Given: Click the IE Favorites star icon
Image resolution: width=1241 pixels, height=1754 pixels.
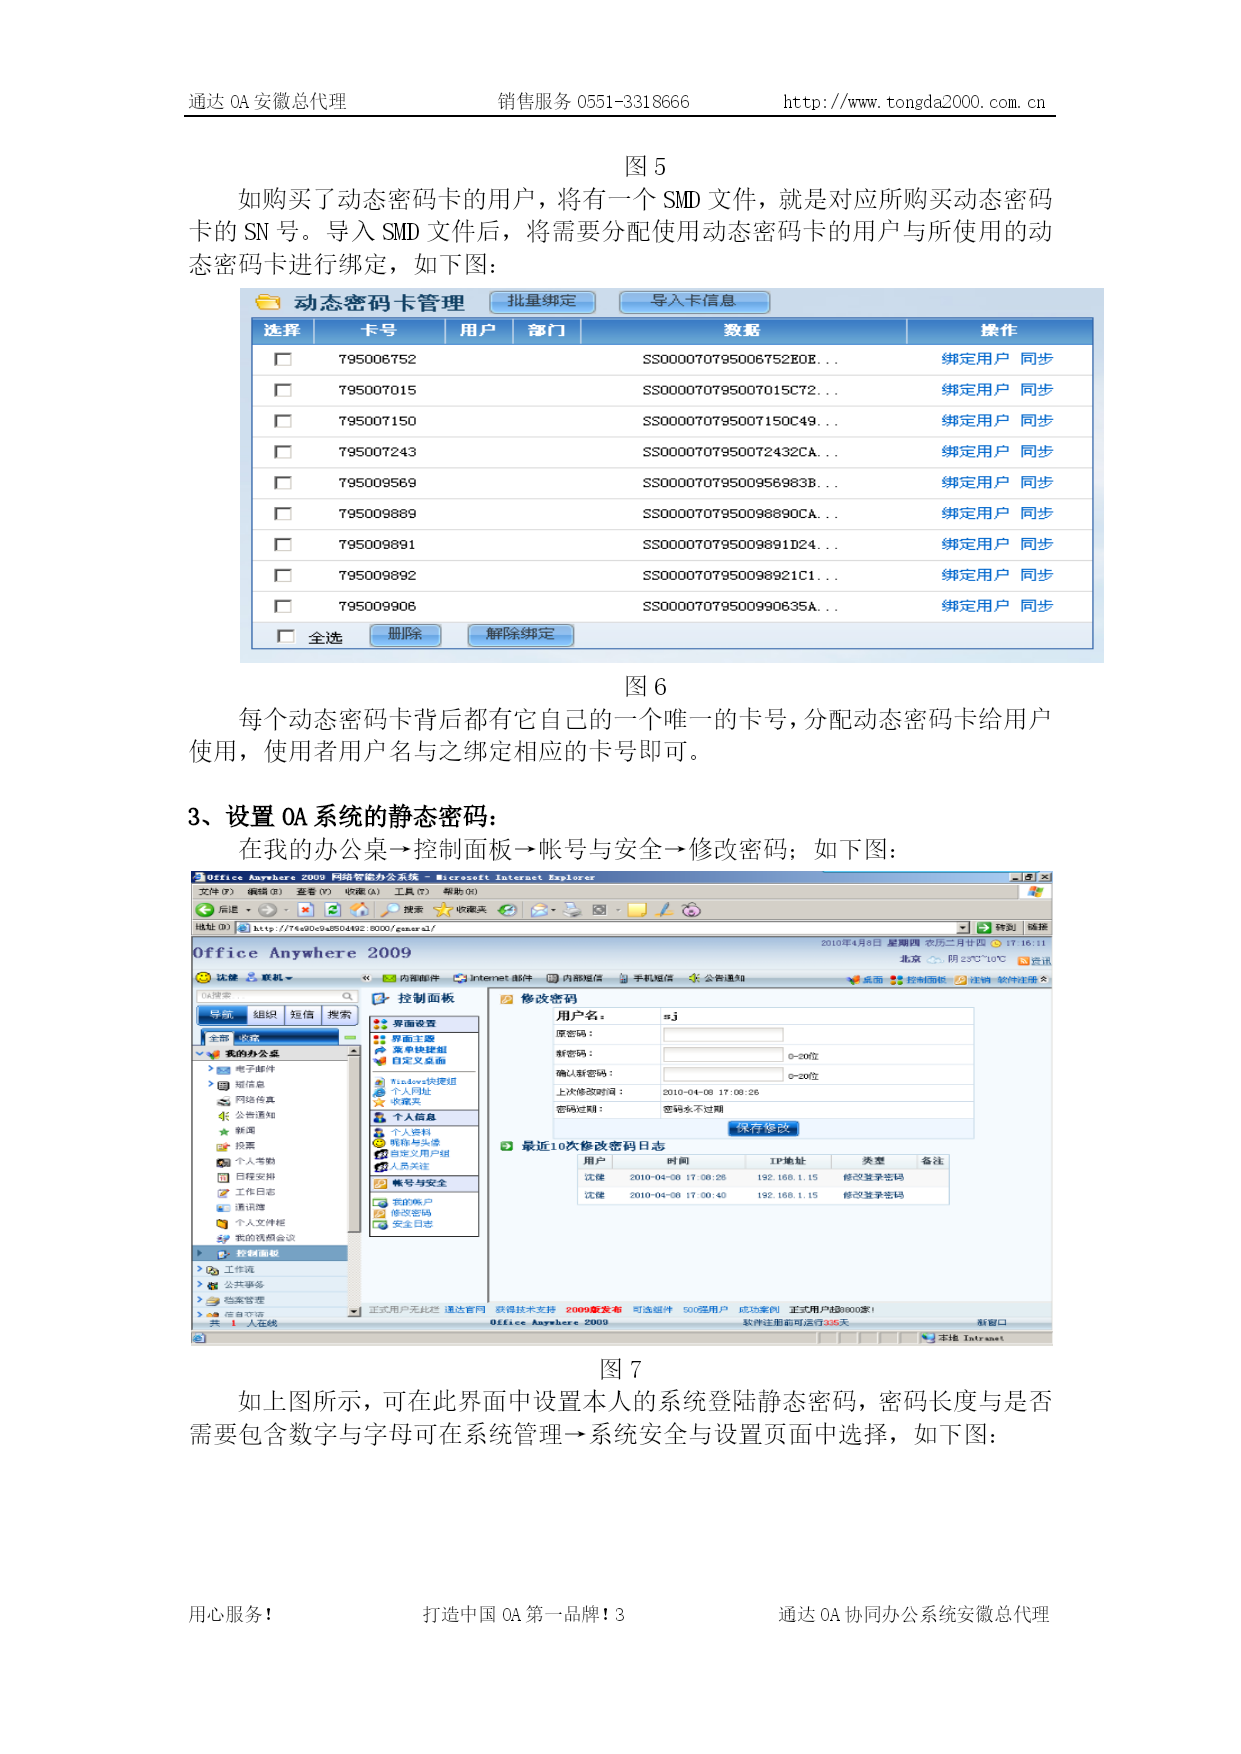Looking at the screenshot, I should click(443, 910).
